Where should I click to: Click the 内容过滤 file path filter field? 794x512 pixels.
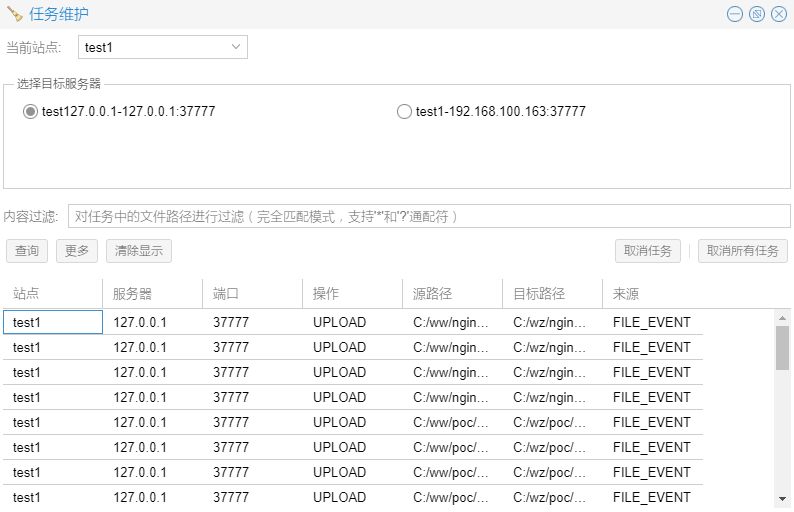point(429,216)
